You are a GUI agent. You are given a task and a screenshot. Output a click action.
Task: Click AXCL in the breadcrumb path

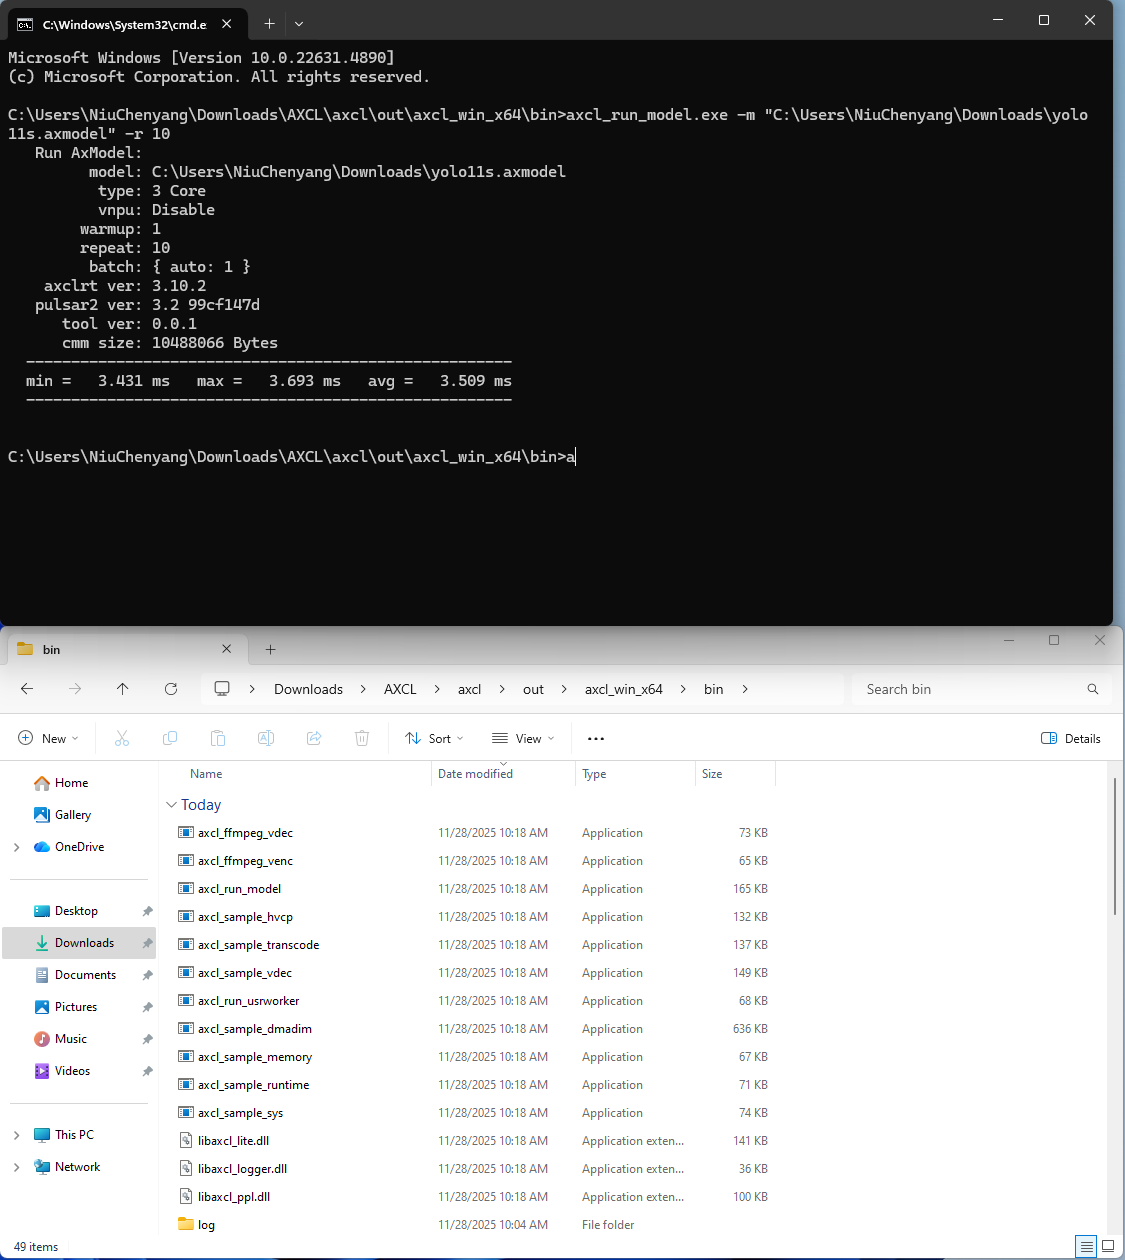(400, 689)
